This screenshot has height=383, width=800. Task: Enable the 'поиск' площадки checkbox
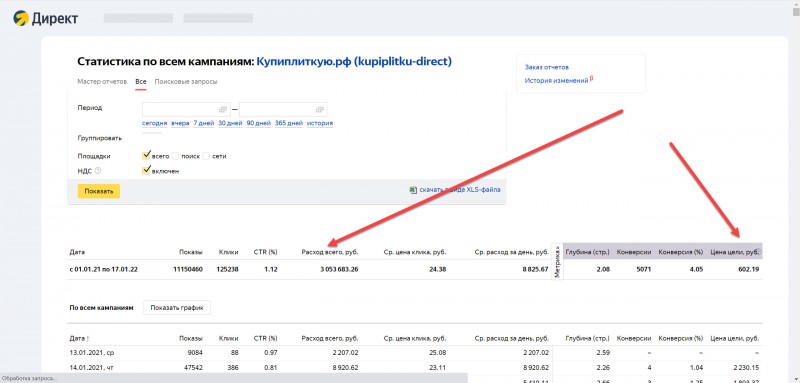pos(176,156)
